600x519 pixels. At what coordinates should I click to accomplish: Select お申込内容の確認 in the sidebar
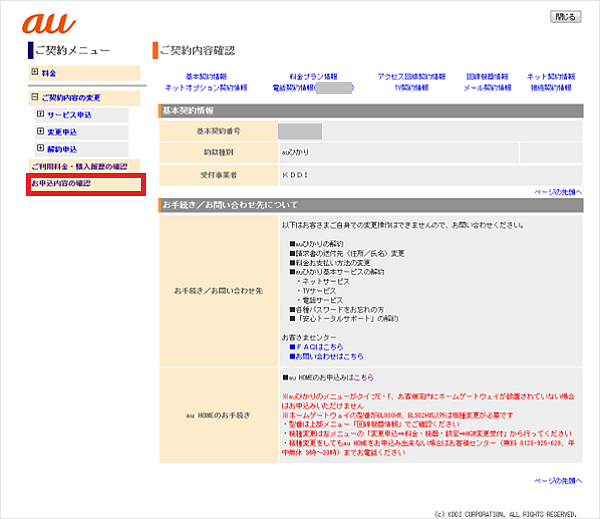tap(61, 184)
